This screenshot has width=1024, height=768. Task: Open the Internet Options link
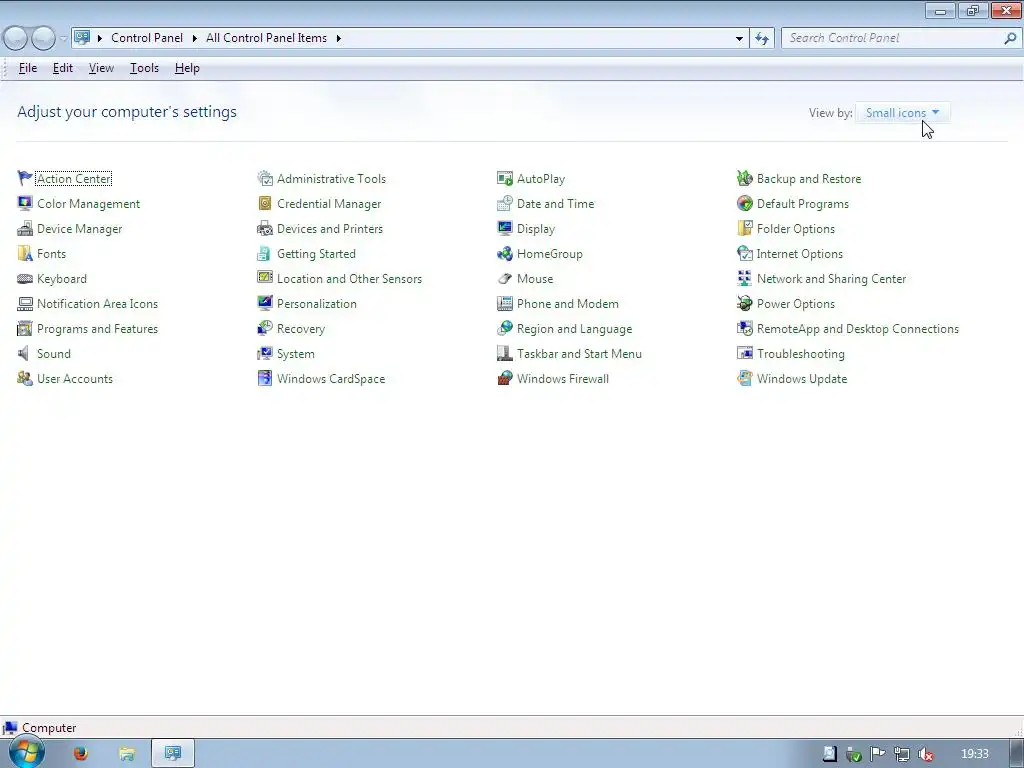coord(800,253)
